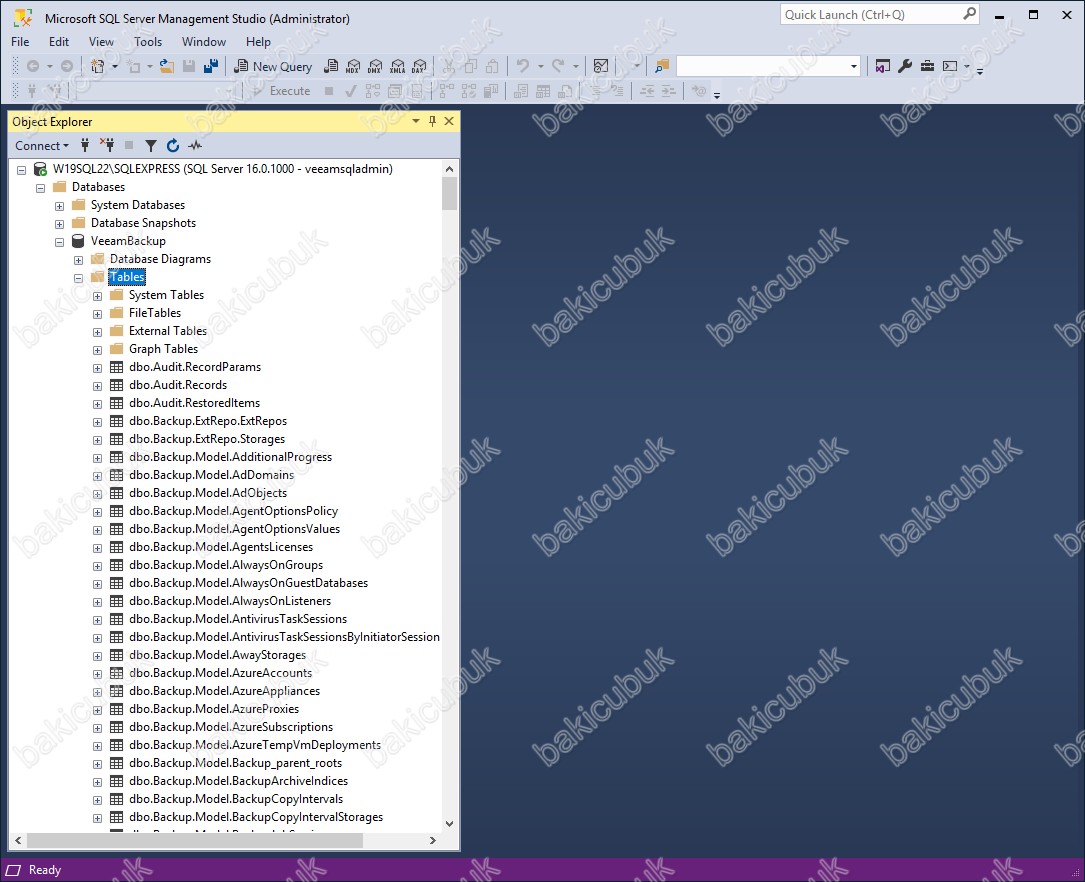This screenshot has height=882, width=1085.
Task: Open the Properties wrench icon
Action: [x=904, y=66]
